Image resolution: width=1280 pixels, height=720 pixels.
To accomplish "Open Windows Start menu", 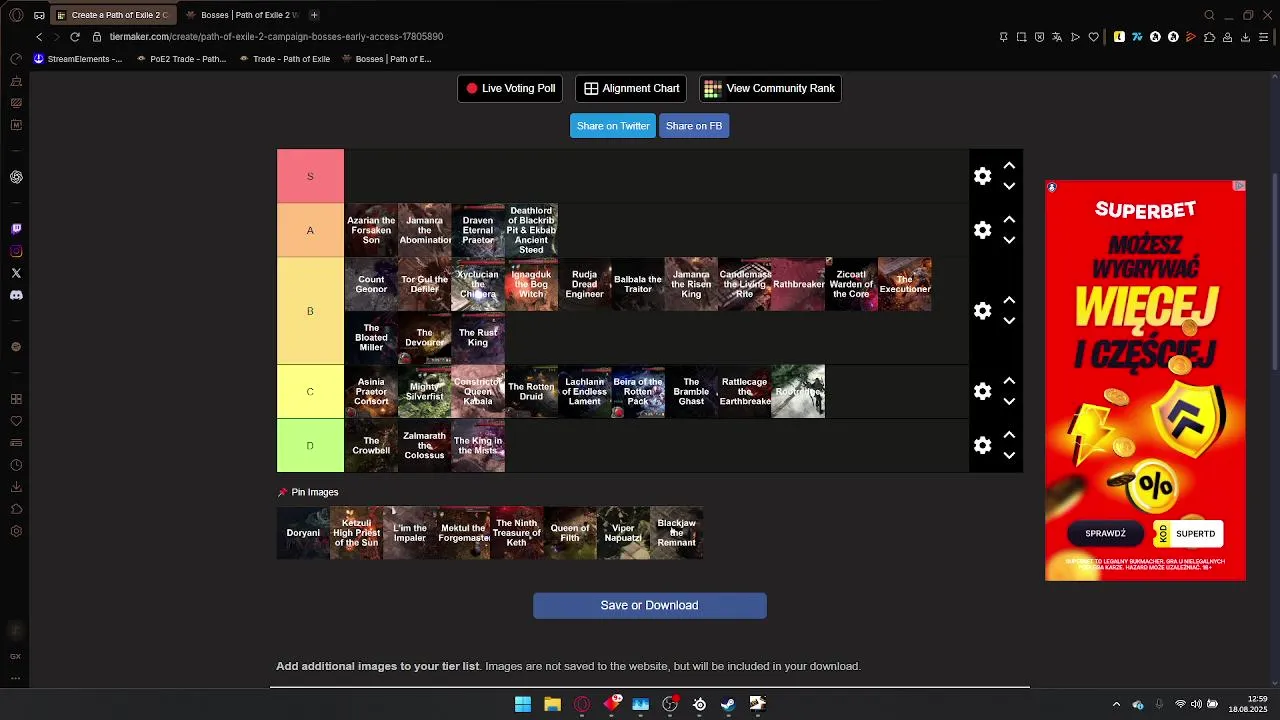I will click(x=523, y=704).
